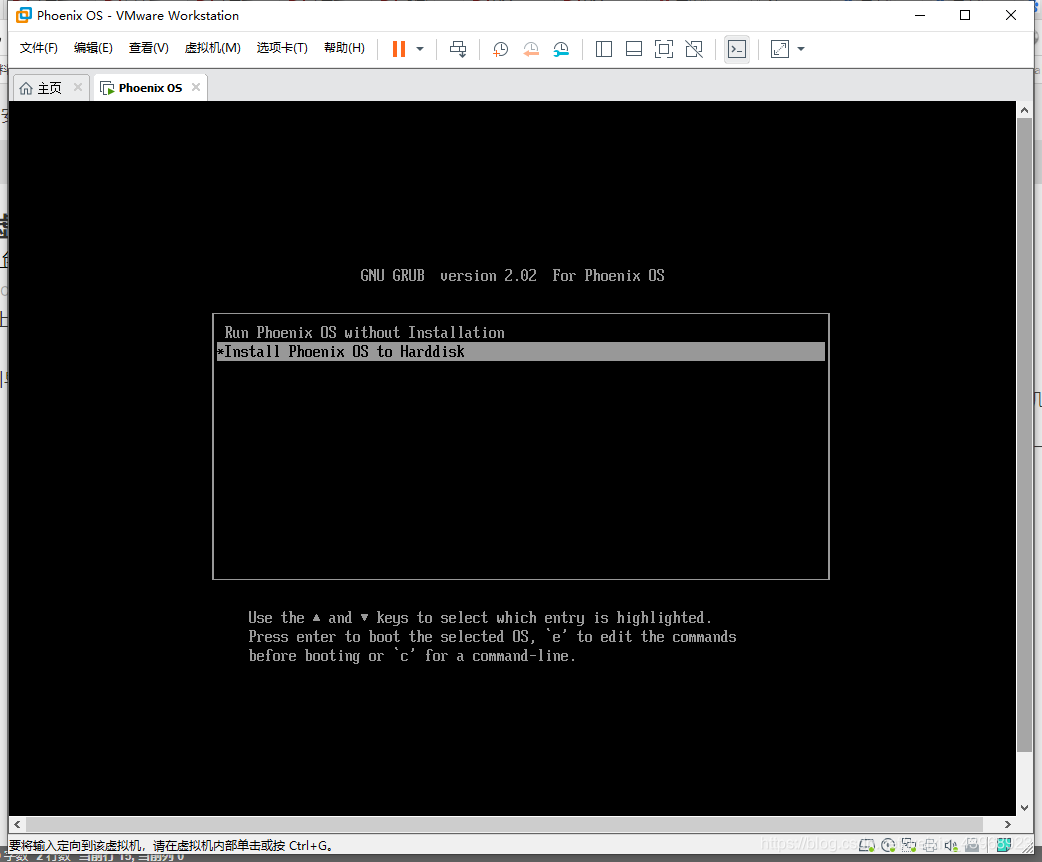
Task: Toggle the thumbnail bar view
Action: pos(634,49)
